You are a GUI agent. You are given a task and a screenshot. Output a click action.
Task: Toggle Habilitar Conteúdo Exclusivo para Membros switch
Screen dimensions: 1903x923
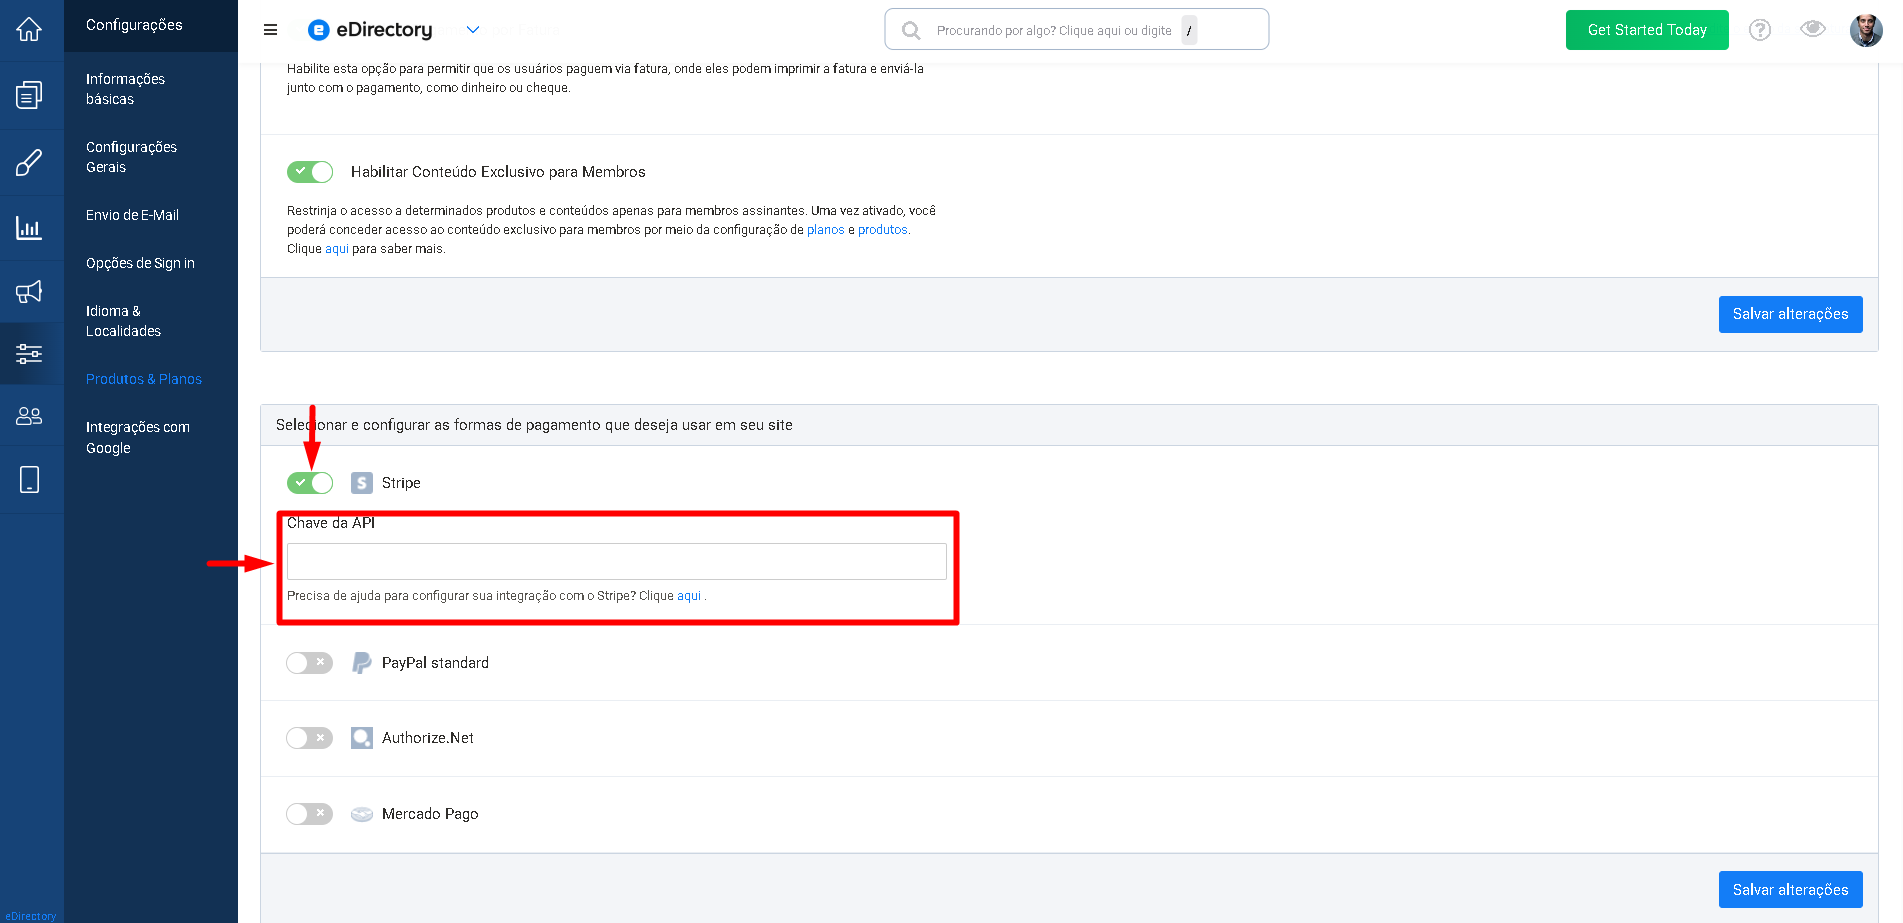coord(310,172)
